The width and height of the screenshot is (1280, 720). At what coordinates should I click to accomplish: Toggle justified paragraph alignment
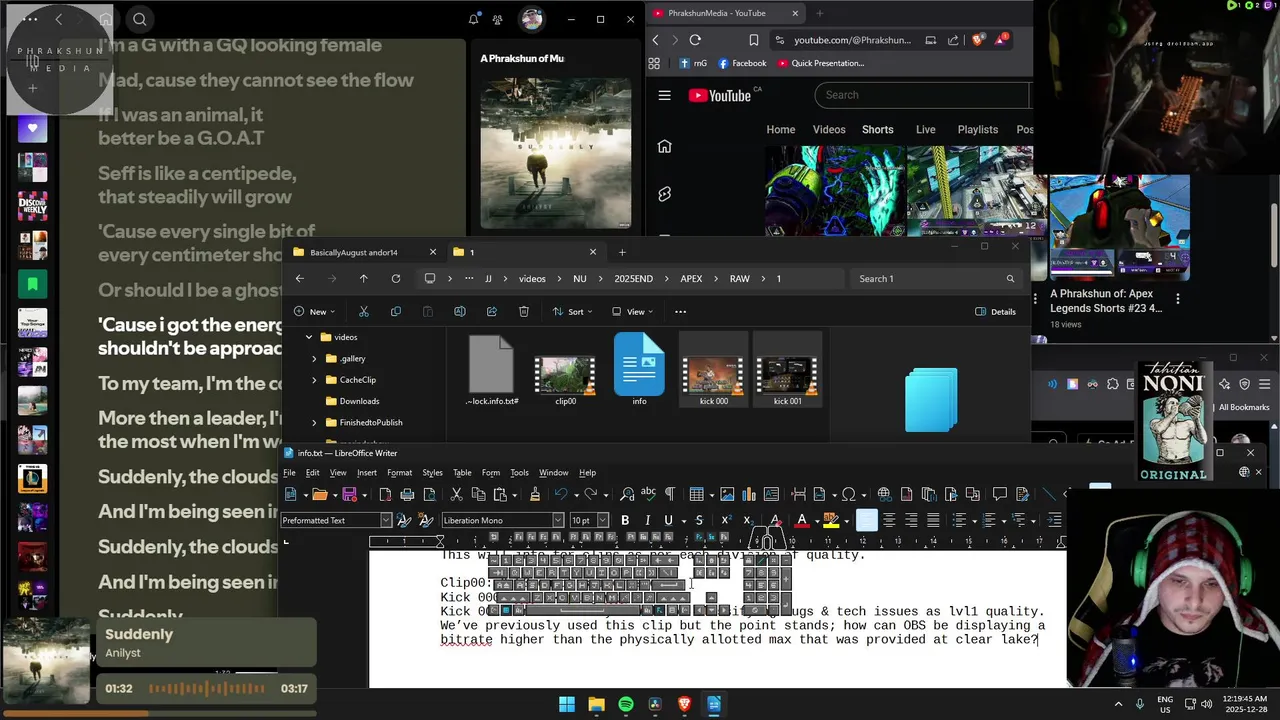tap(933, 520)
